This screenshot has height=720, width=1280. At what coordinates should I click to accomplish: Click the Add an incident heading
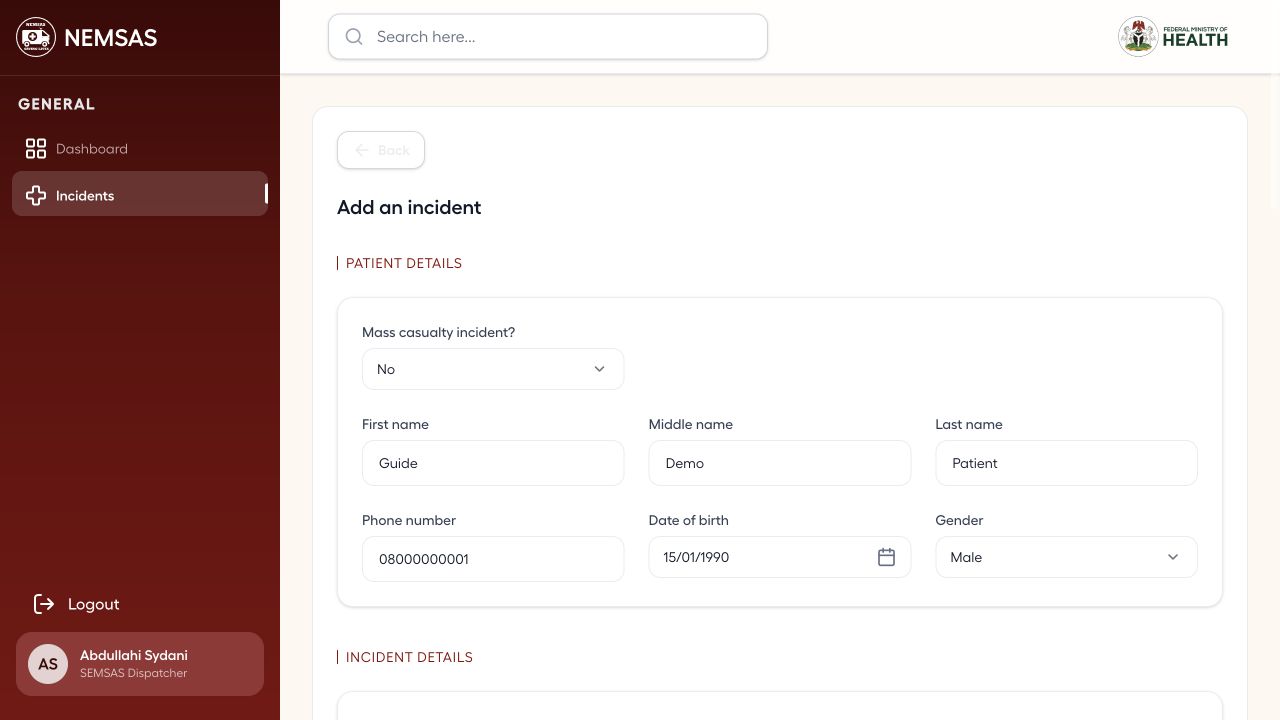click(409, 208)
